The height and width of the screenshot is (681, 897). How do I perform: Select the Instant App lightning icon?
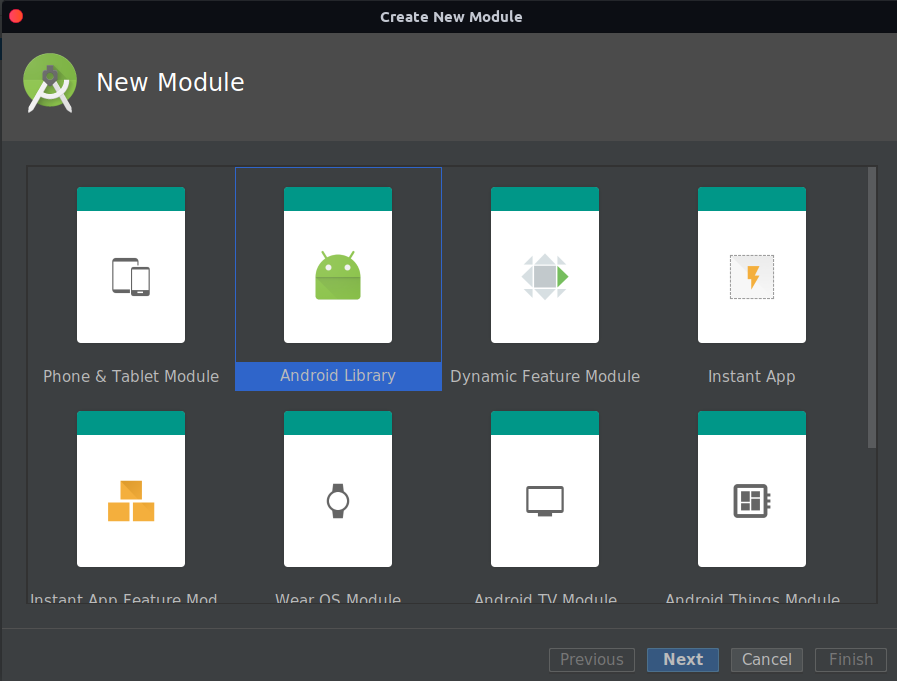coord(752,277)
